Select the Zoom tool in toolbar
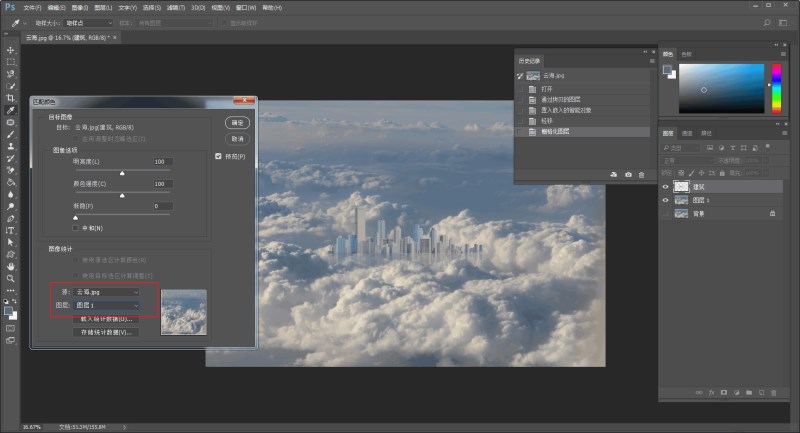The height and width of the screenshot is (433, 800). pos(11,279)
